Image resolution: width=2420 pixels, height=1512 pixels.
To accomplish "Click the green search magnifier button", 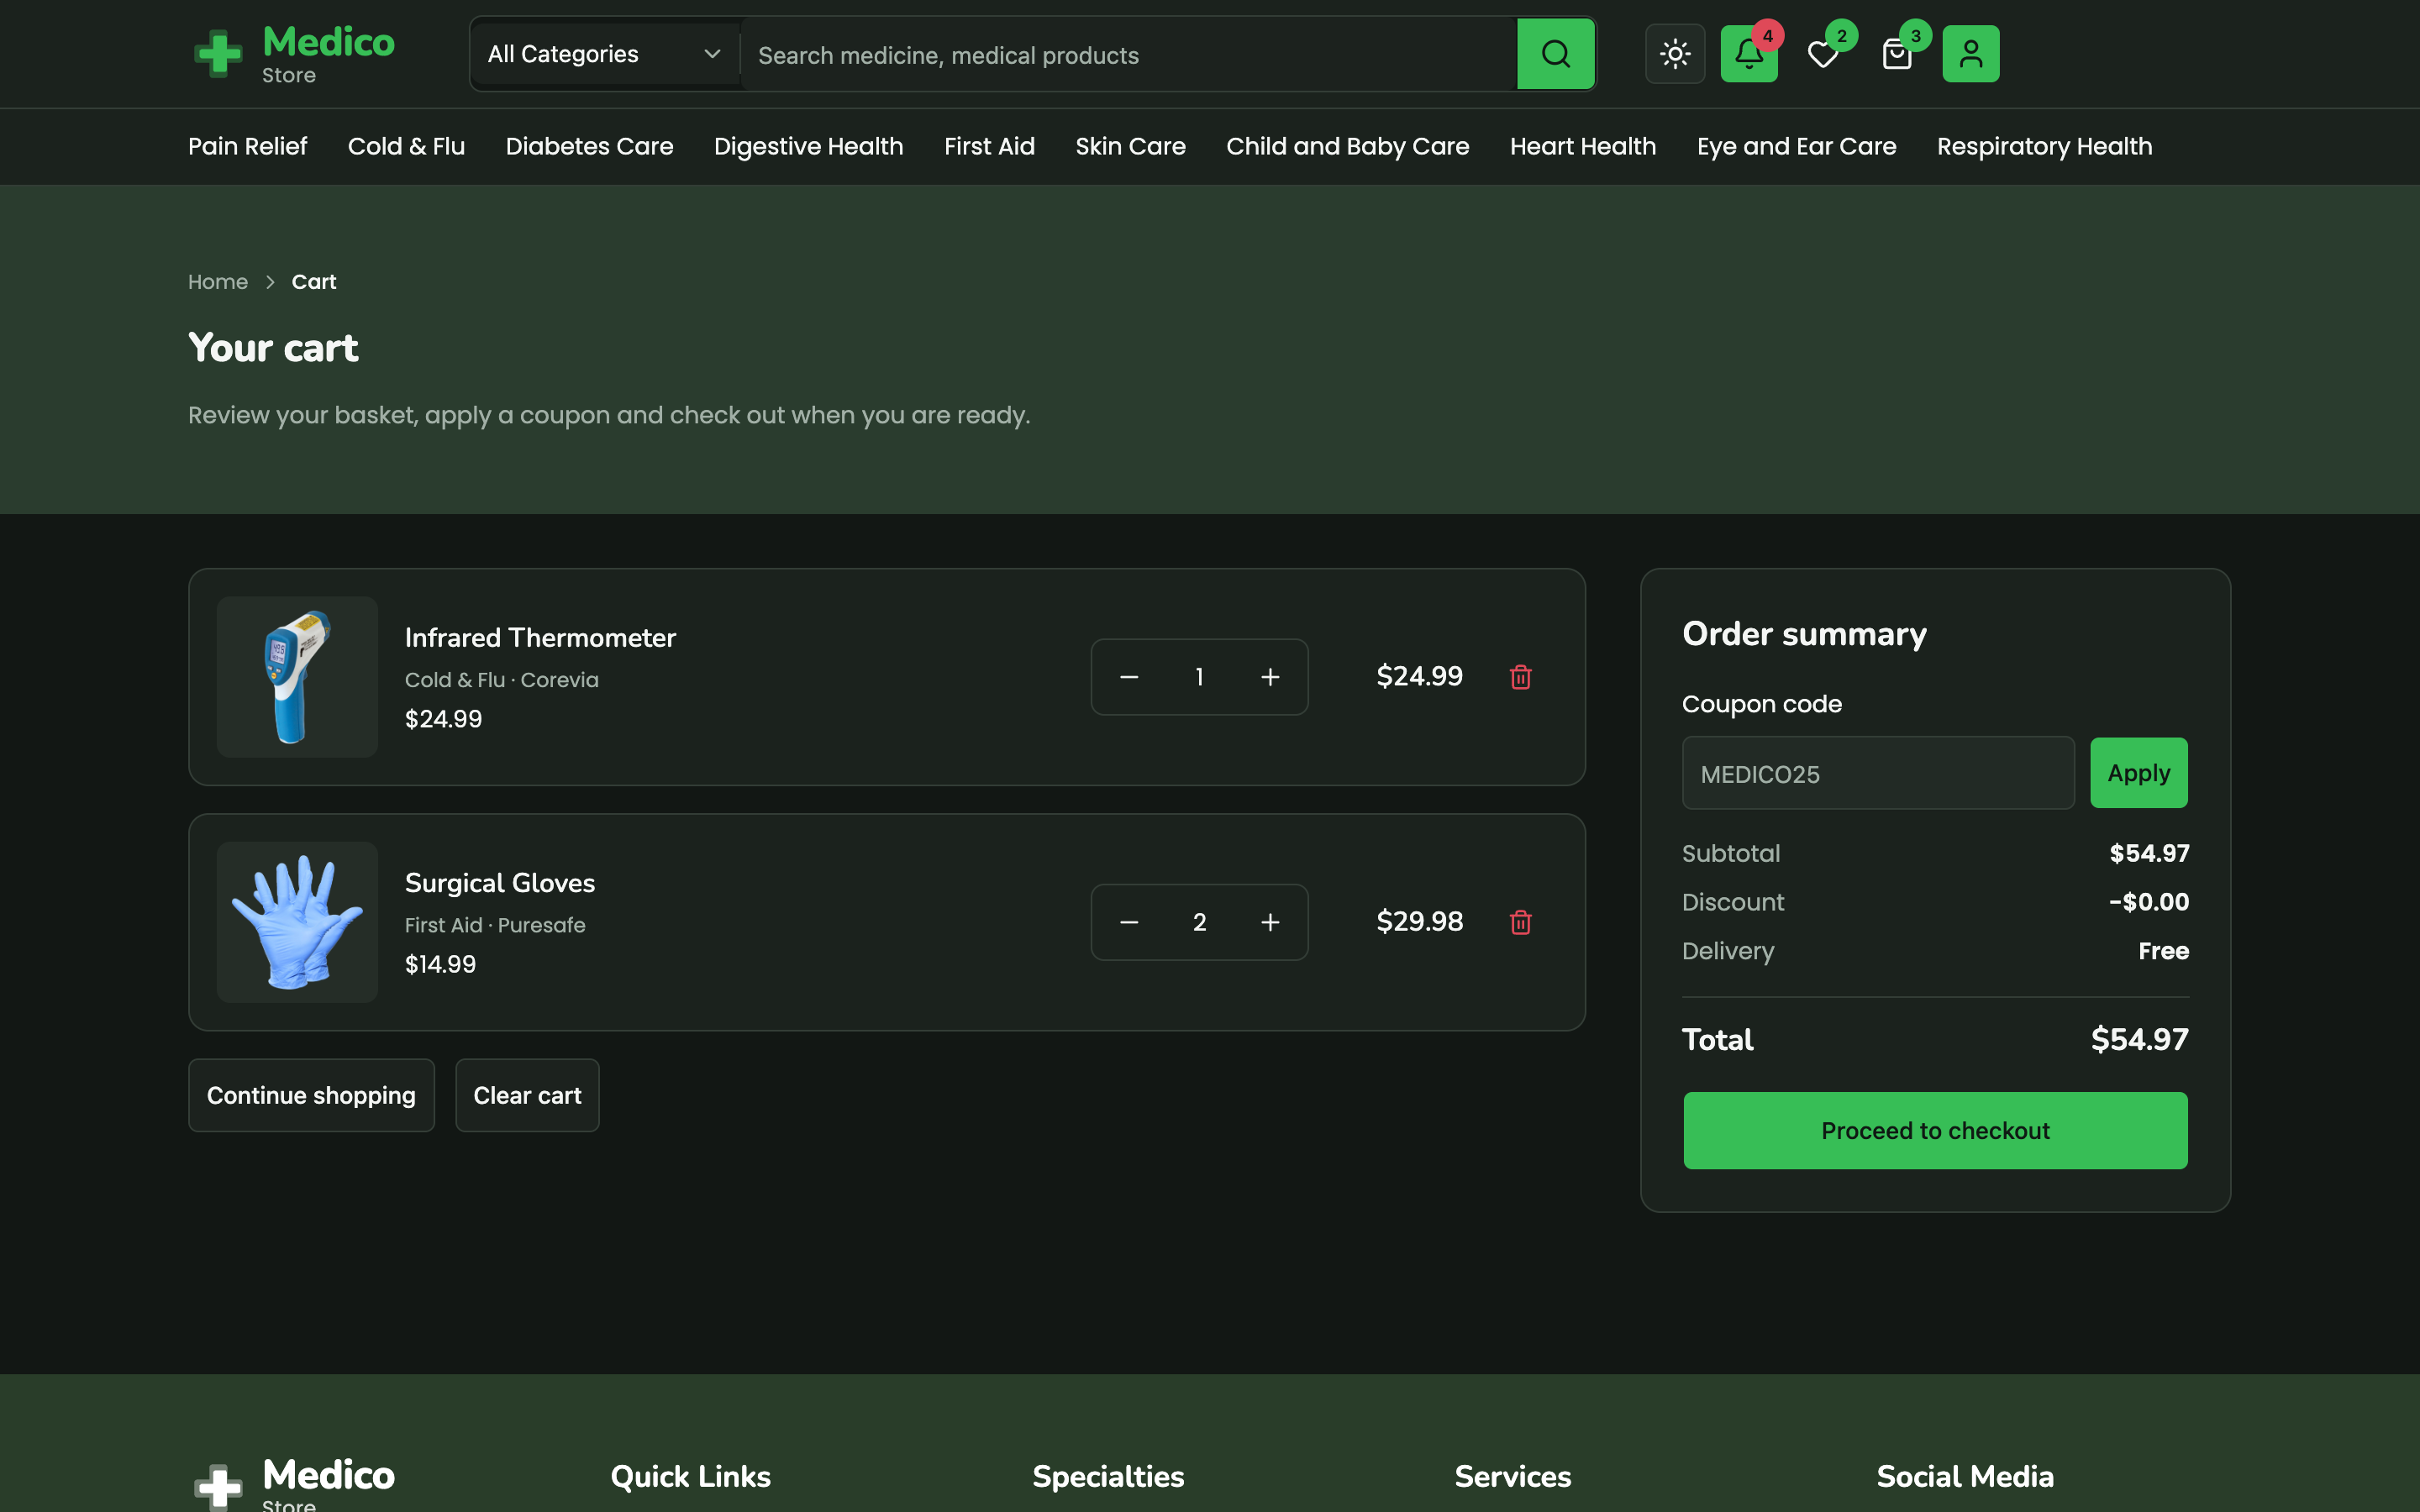I will tap(1555, 54).
